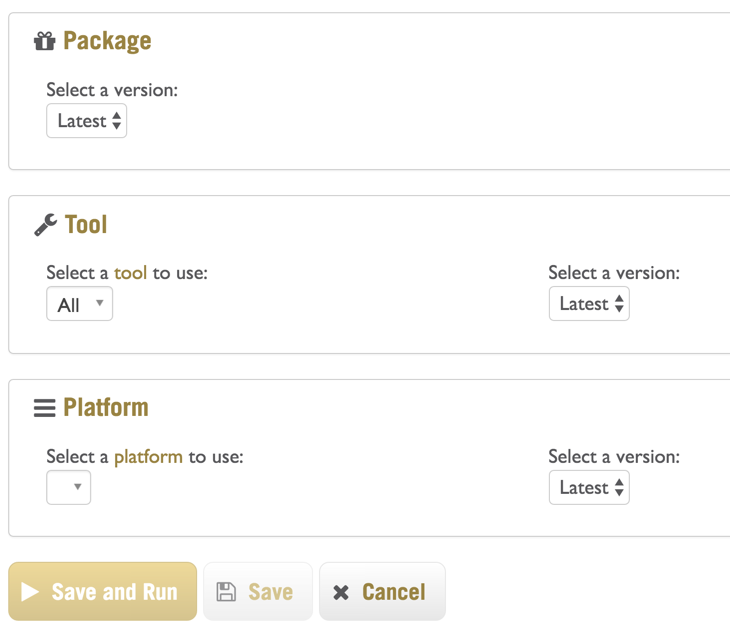Open the Tool version 'Latest' dropdown

click(x=589, y=304)
